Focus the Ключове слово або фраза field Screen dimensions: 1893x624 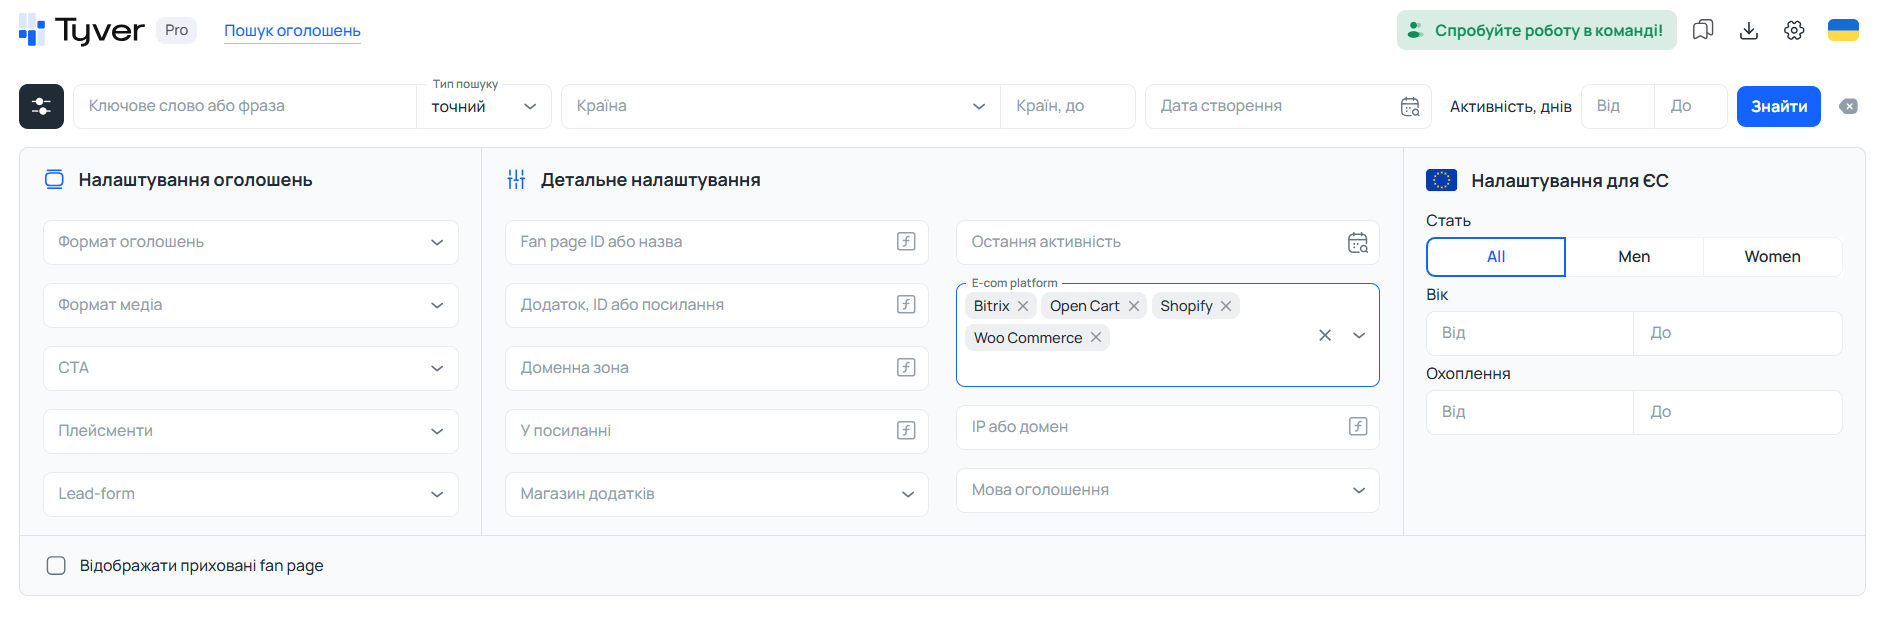(245, 106)
